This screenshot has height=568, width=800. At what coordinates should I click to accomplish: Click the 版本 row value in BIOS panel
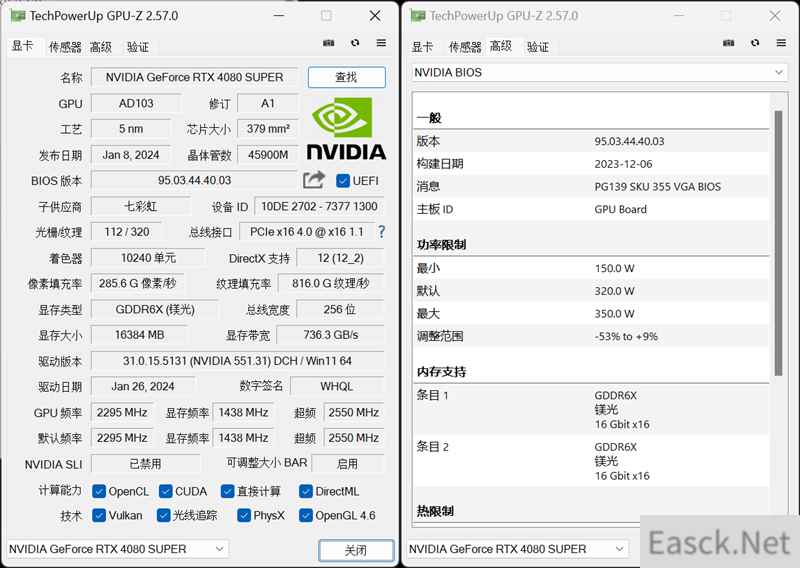point(629,141)
